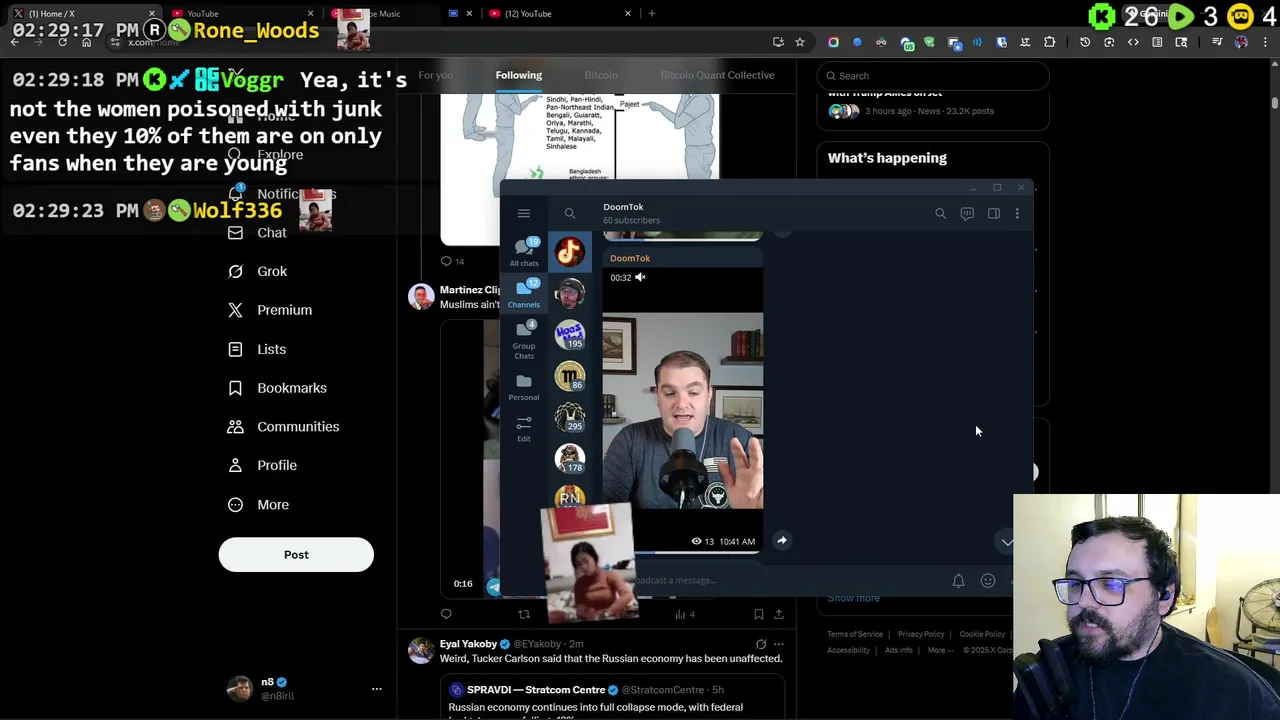The height and width of the screenshot is (720, 1280).
Task: Reply to the Martinez tweet
Action: tap(446, 614)
